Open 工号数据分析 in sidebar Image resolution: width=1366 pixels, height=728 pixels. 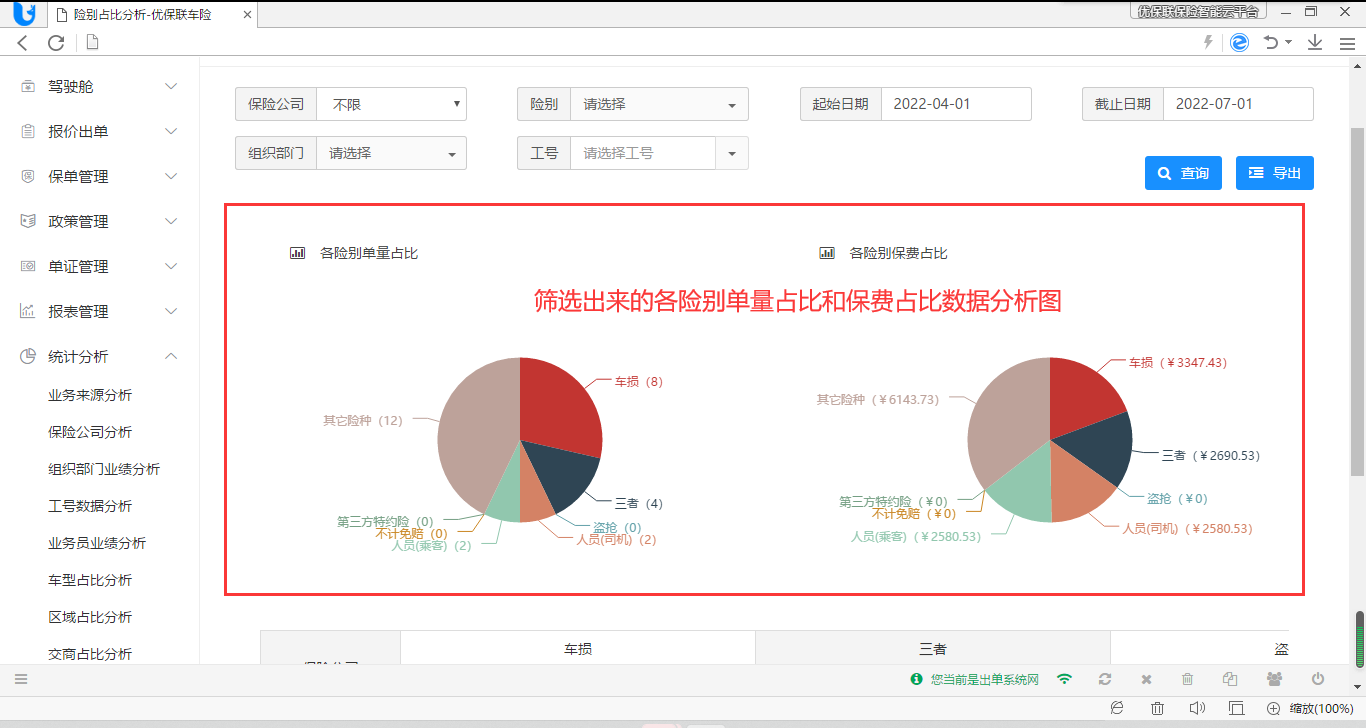pos(90,506)
